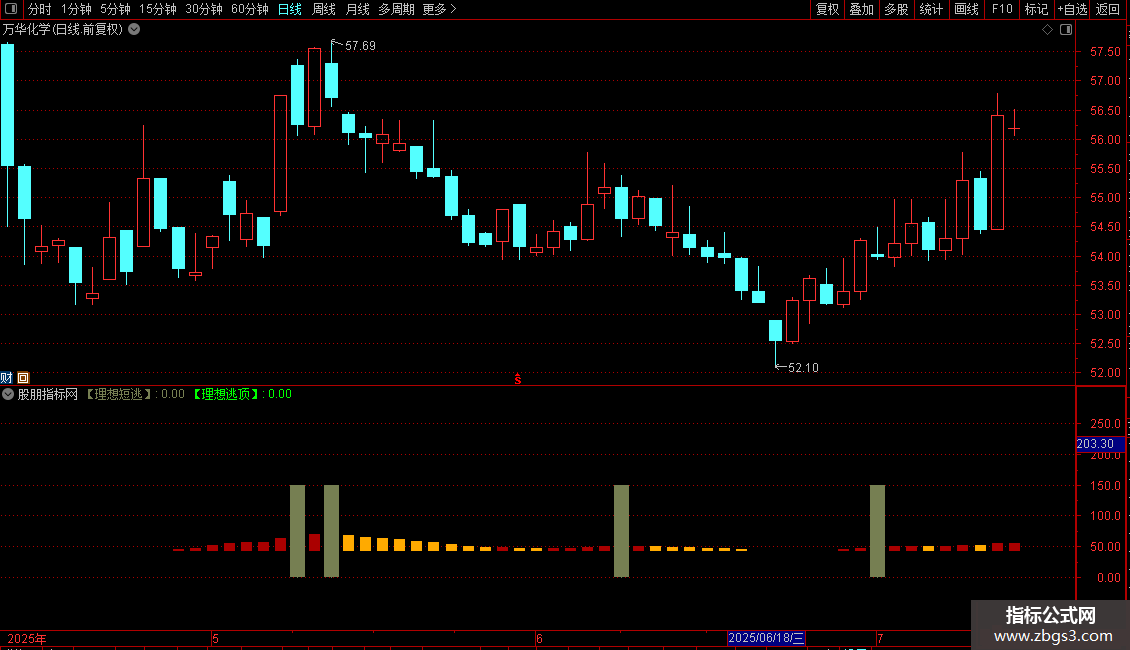This screenshot has height=650, width=1130.
Task: Switch to 日线 daily chart
Action: click(x=290, y=9)
